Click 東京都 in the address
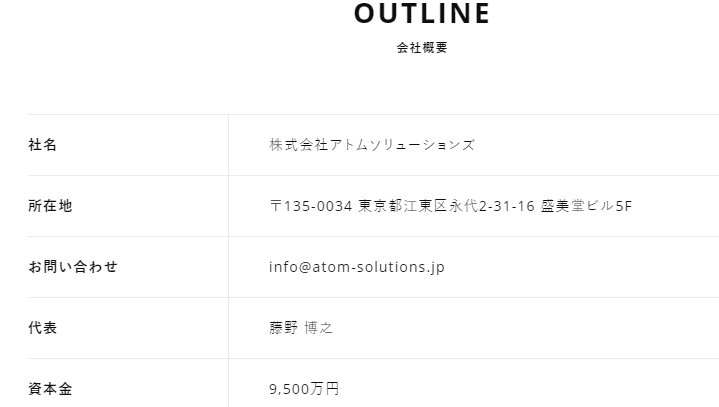Image resolution: width=719 pixels, height=407 pixels. click(381, 206)
